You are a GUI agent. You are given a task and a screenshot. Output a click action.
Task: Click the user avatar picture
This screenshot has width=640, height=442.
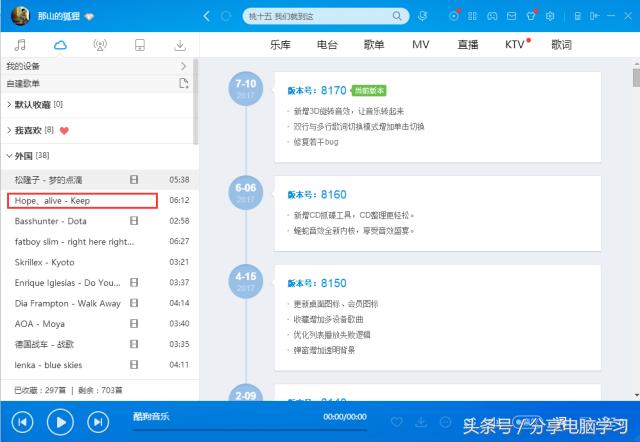click(20, 16)
